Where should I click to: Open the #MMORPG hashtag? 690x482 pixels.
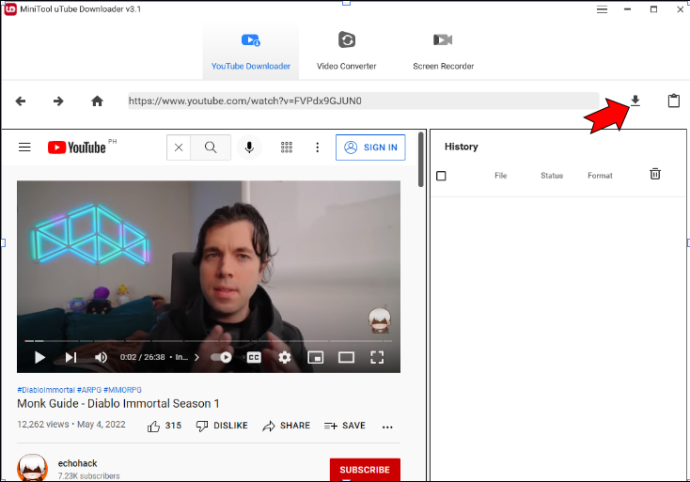pos(123,390)
